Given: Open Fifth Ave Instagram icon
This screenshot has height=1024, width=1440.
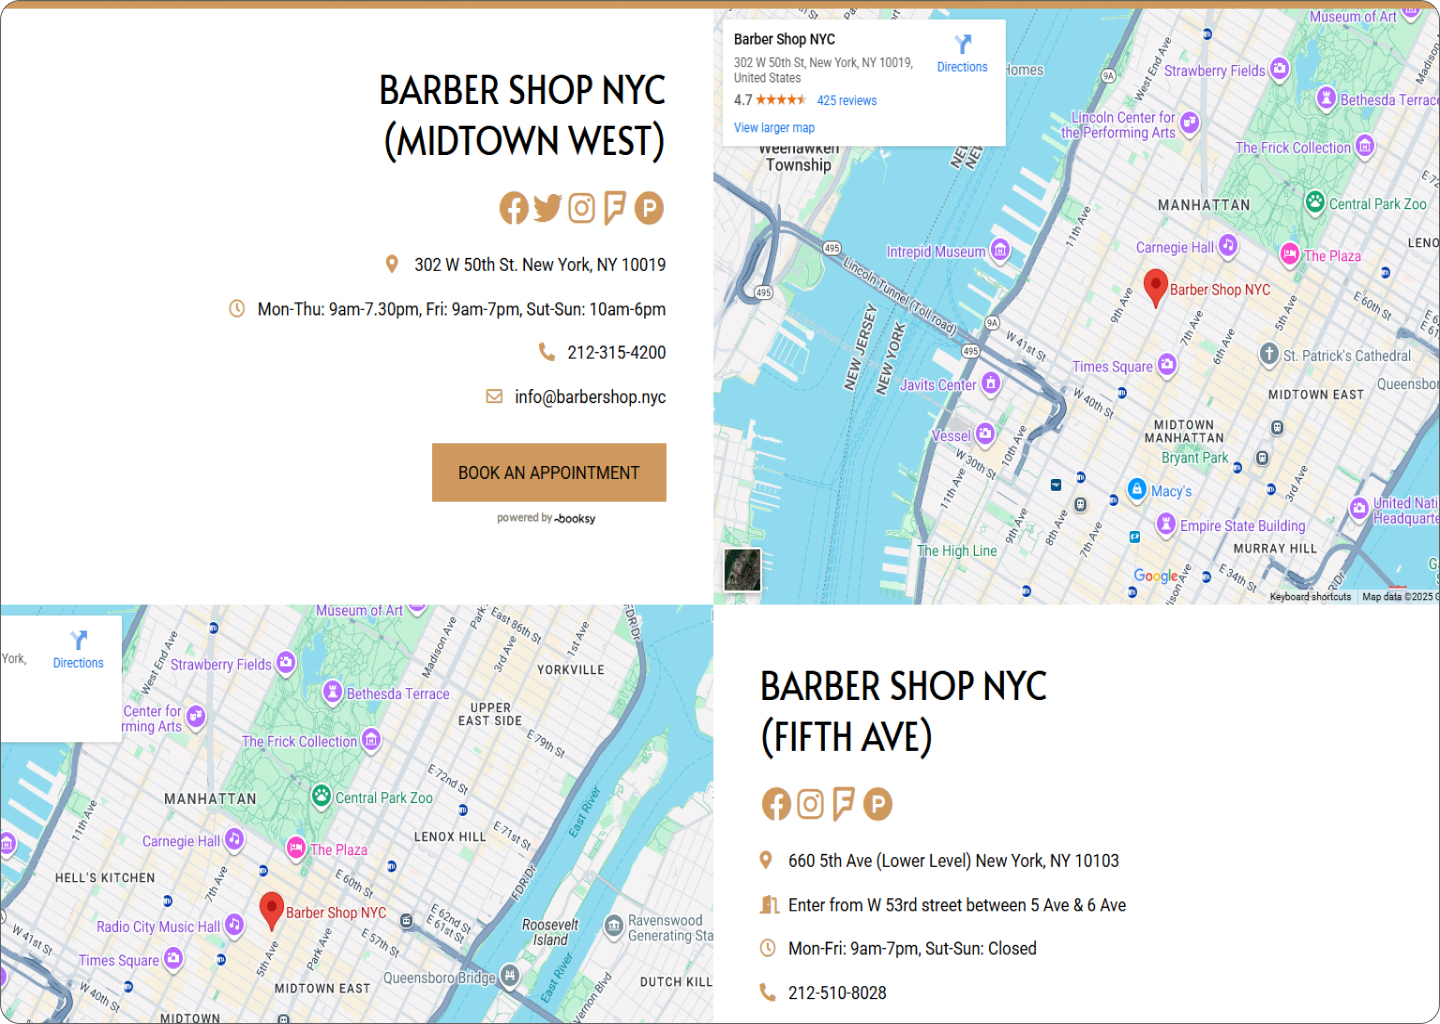Looking at the screenshot, I should pyautogui.click(x=810, y=804).
